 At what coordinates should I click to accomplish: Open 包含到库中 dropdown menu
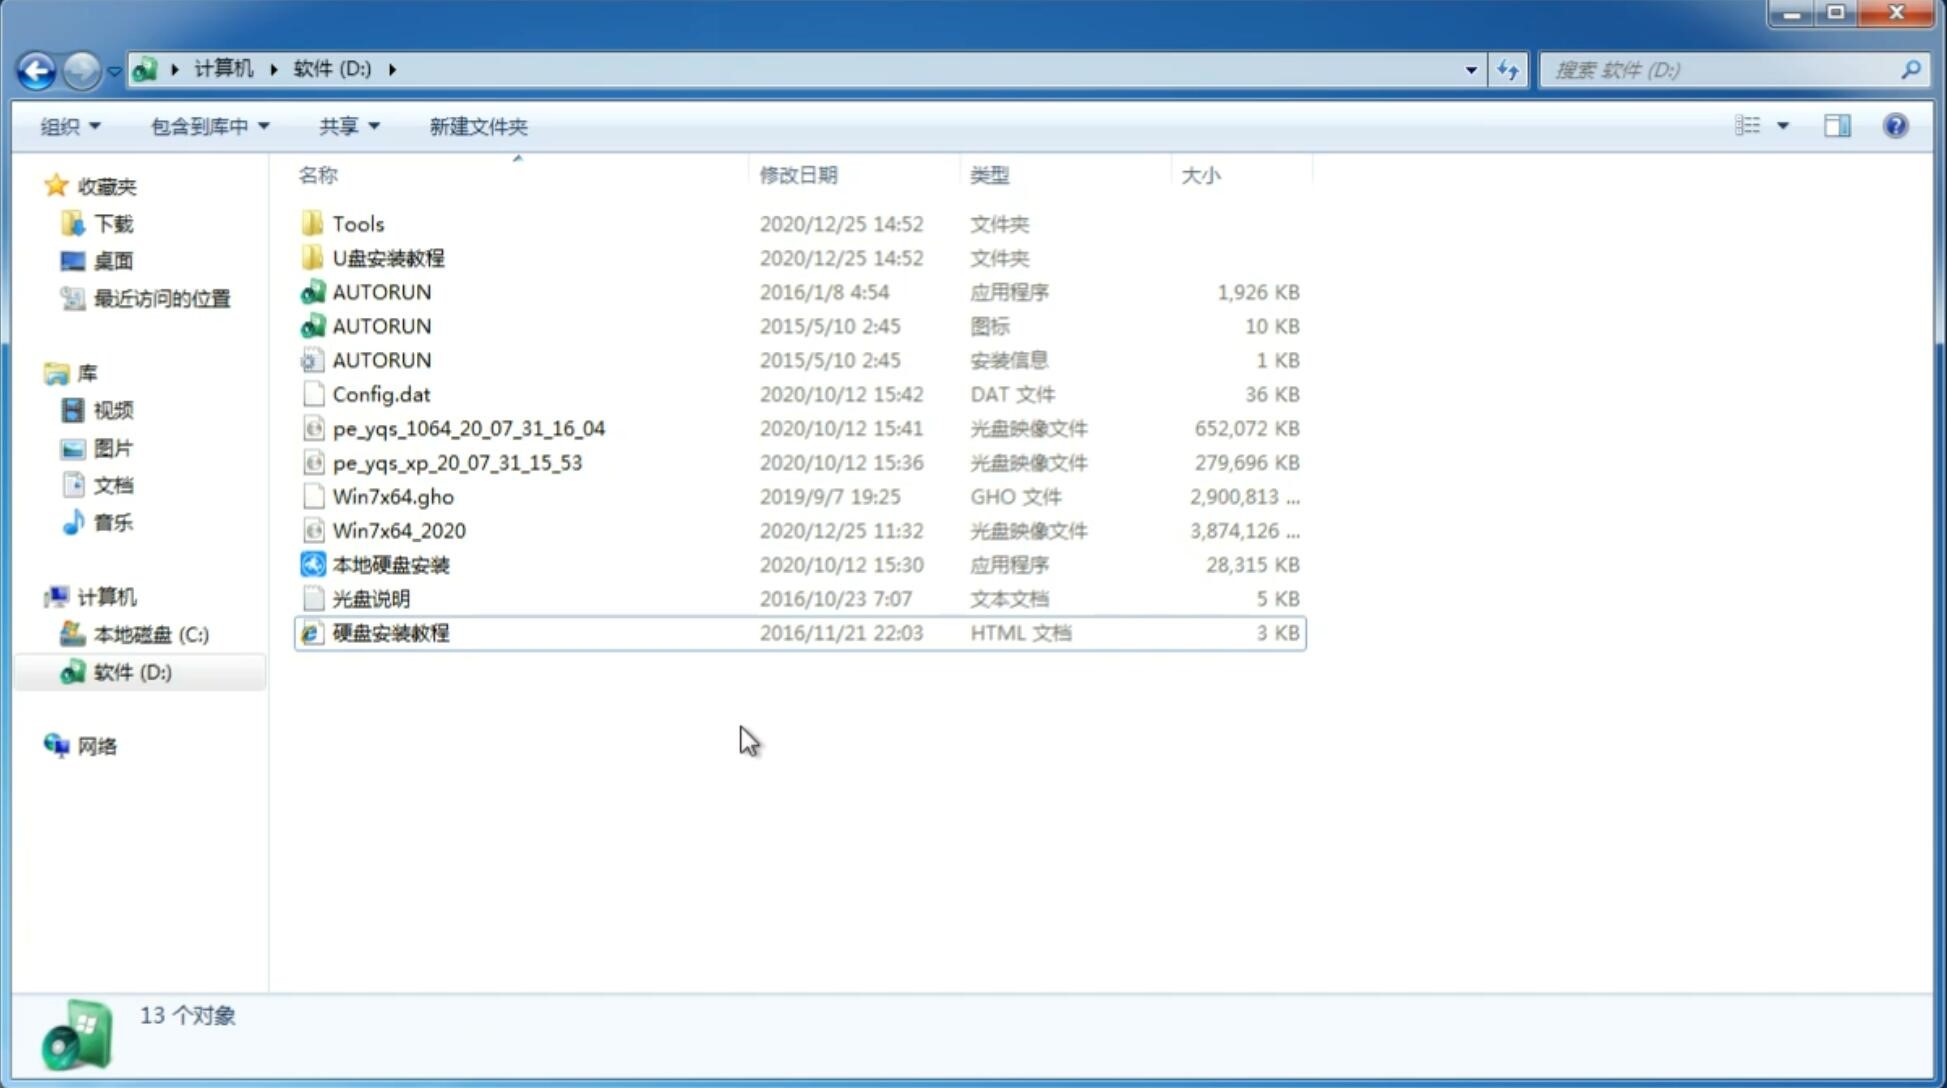pyautogui.click(x=206, y=126)
